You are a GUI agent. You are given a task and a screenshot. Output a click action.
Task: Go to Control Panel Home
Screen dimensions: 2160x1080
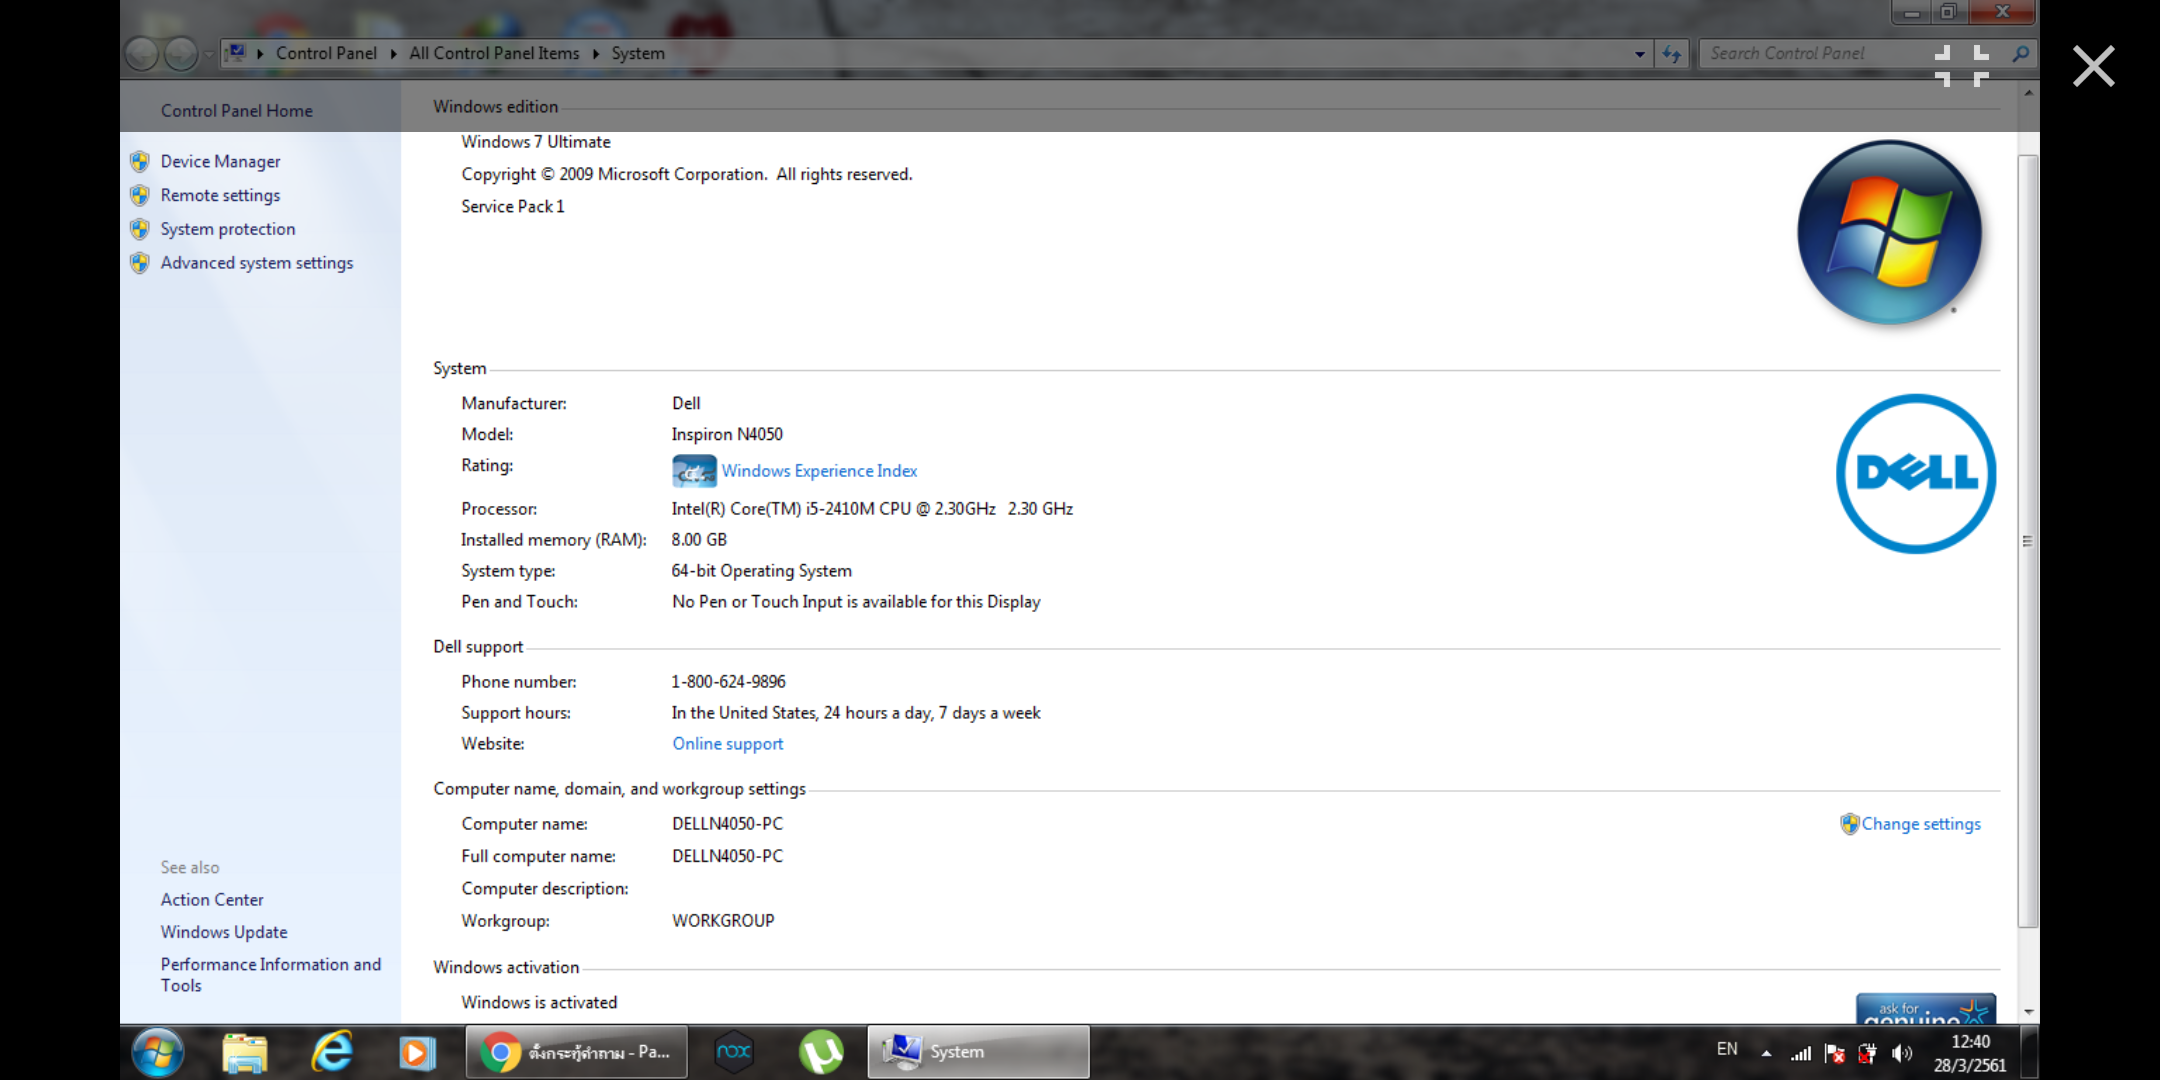(x=236, y=111)
